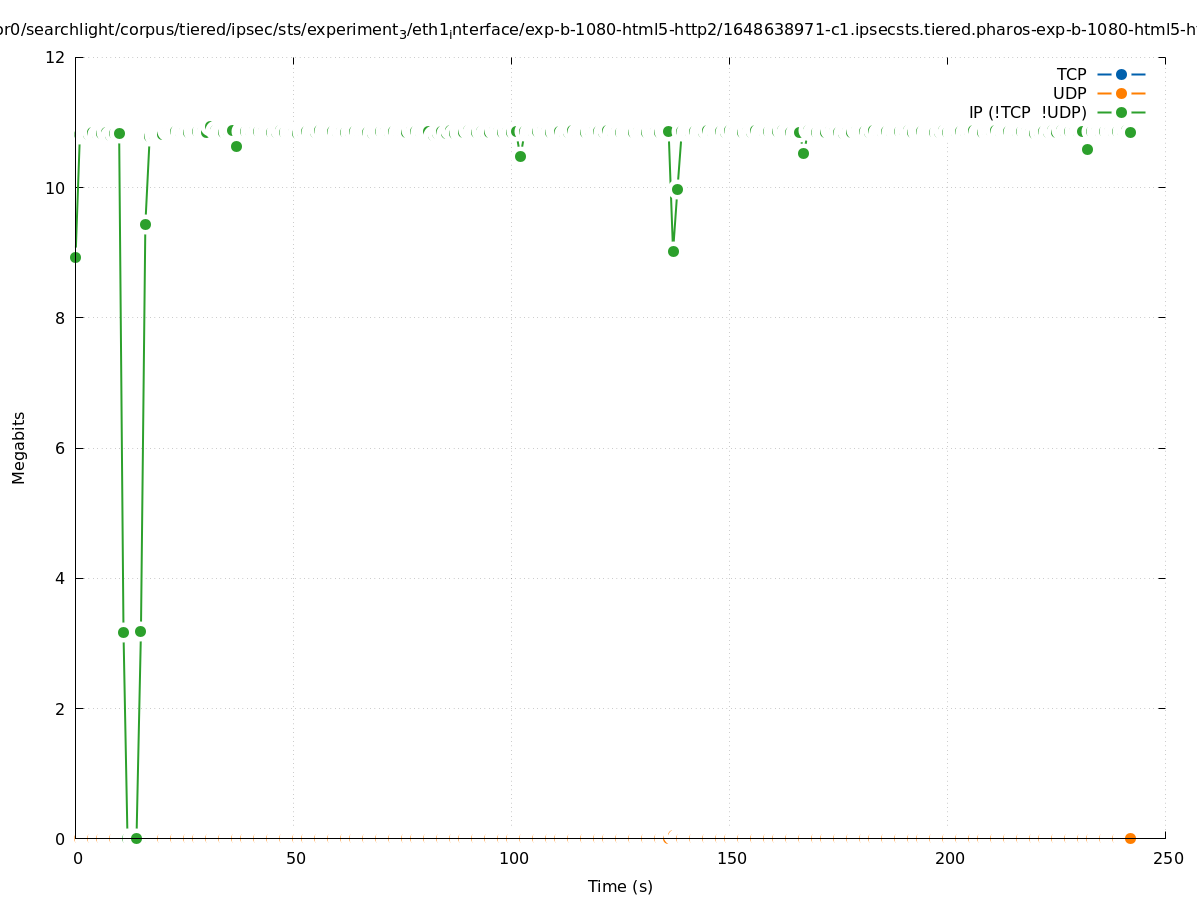
Task: Click the green dip point near 9 Megabits at 137s
Action: (673, 251)
